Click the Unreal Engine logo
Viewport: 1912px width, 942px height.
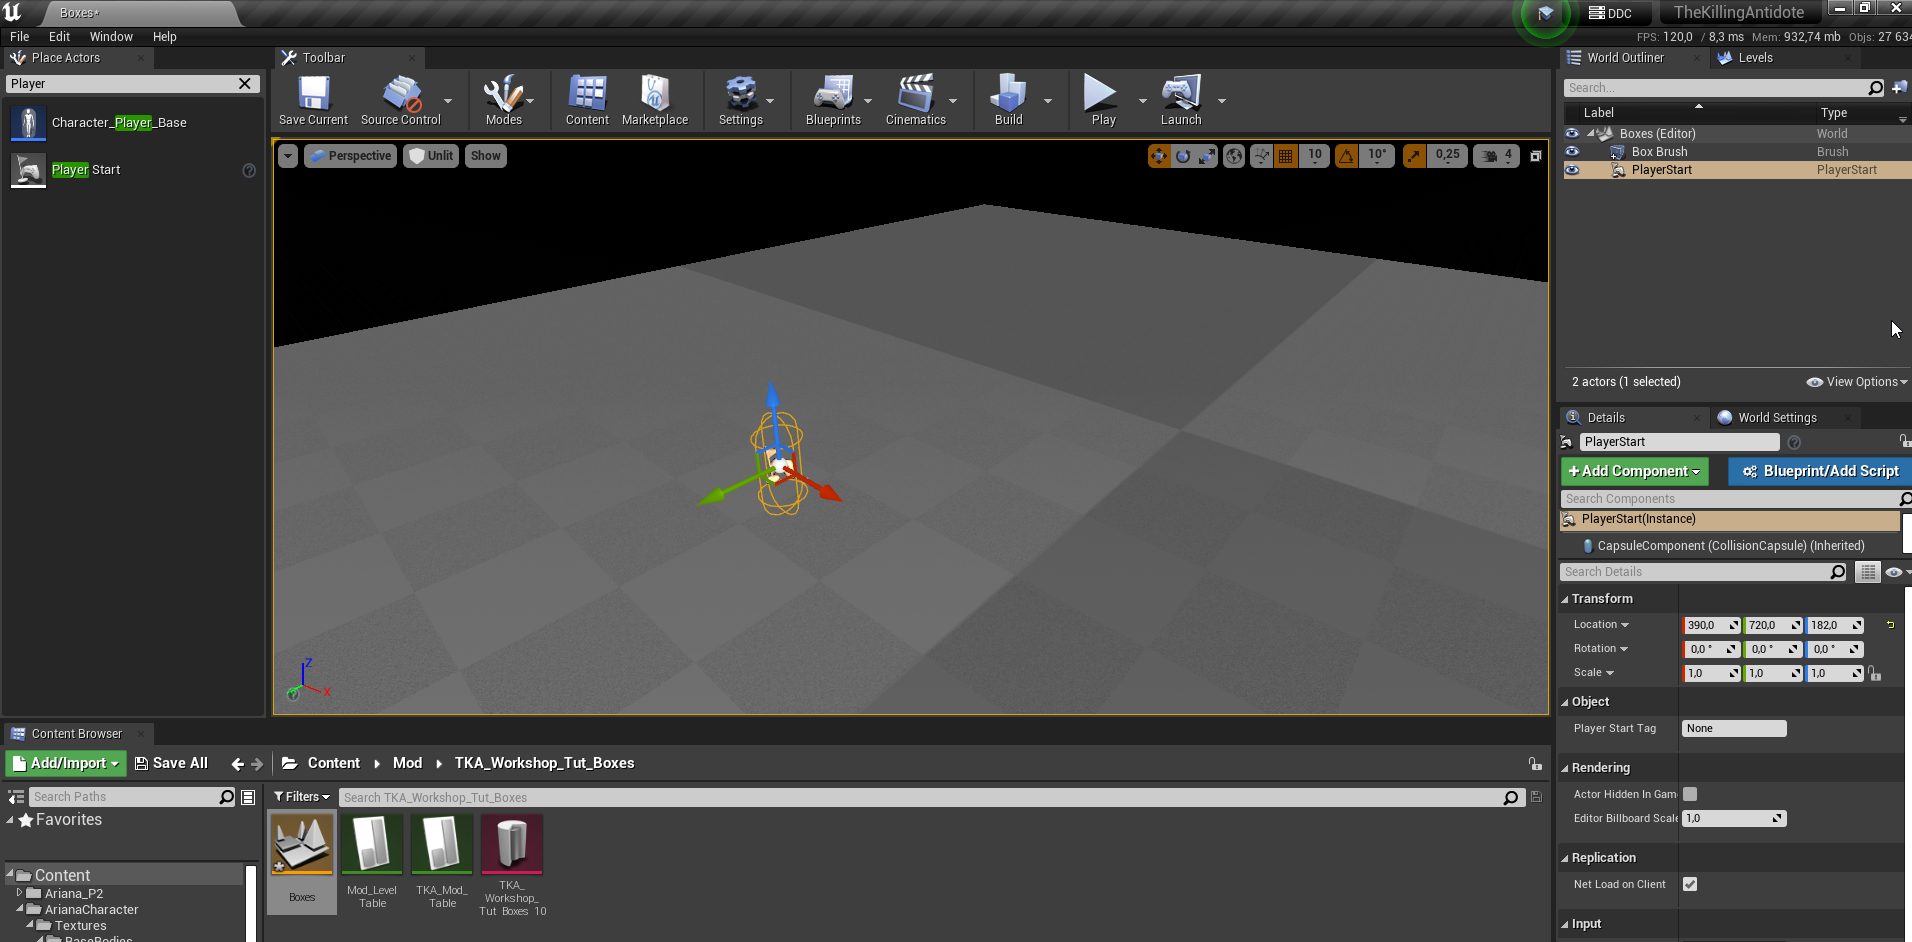tap(12, 12)
